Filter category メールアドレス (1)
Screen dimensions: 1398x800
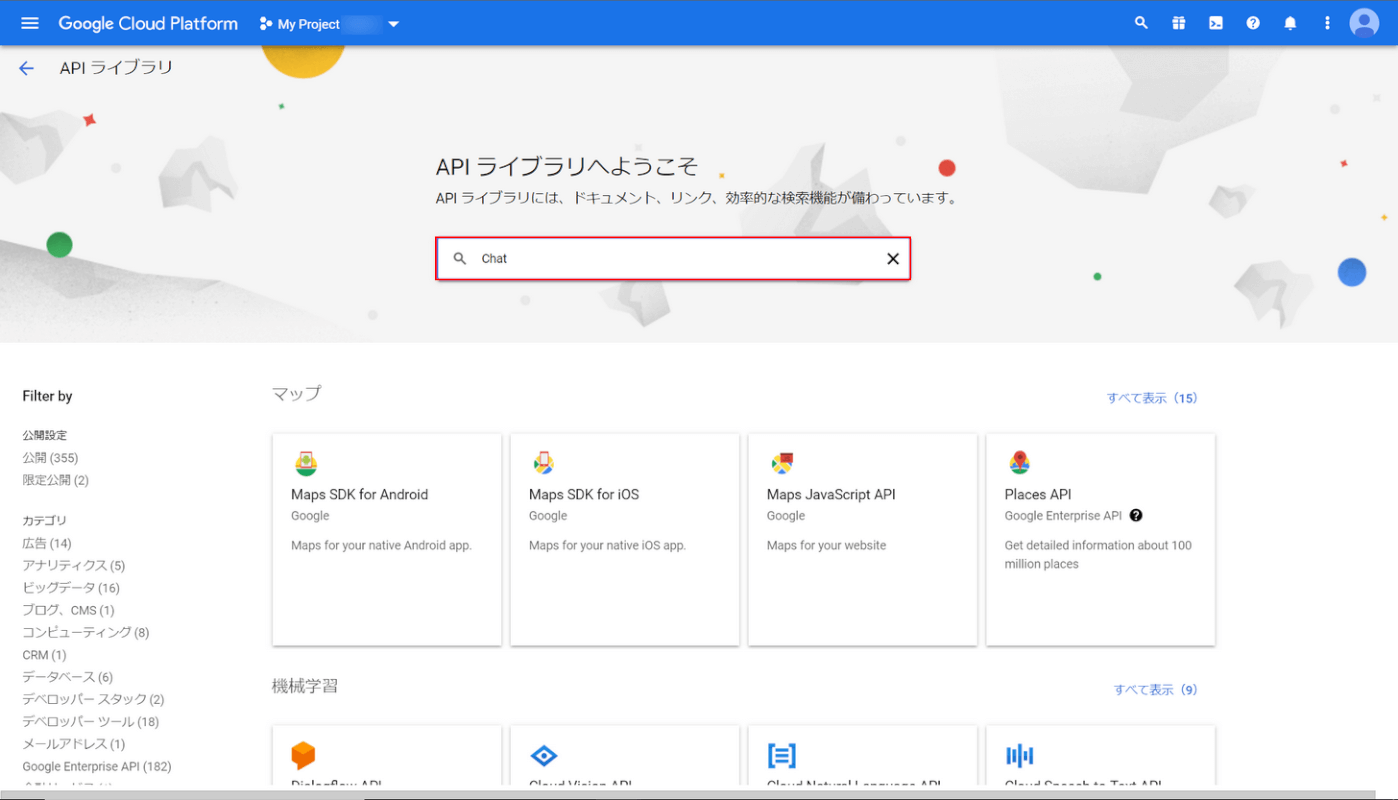[74, 744]
